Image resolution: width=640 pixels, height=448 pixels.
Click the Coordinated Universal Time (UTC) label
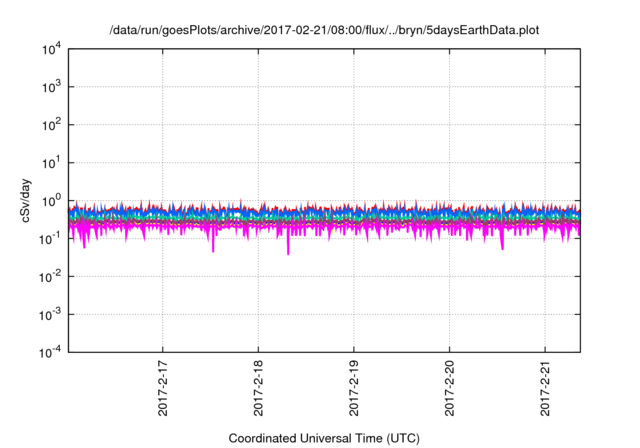(x=324, y=438)
